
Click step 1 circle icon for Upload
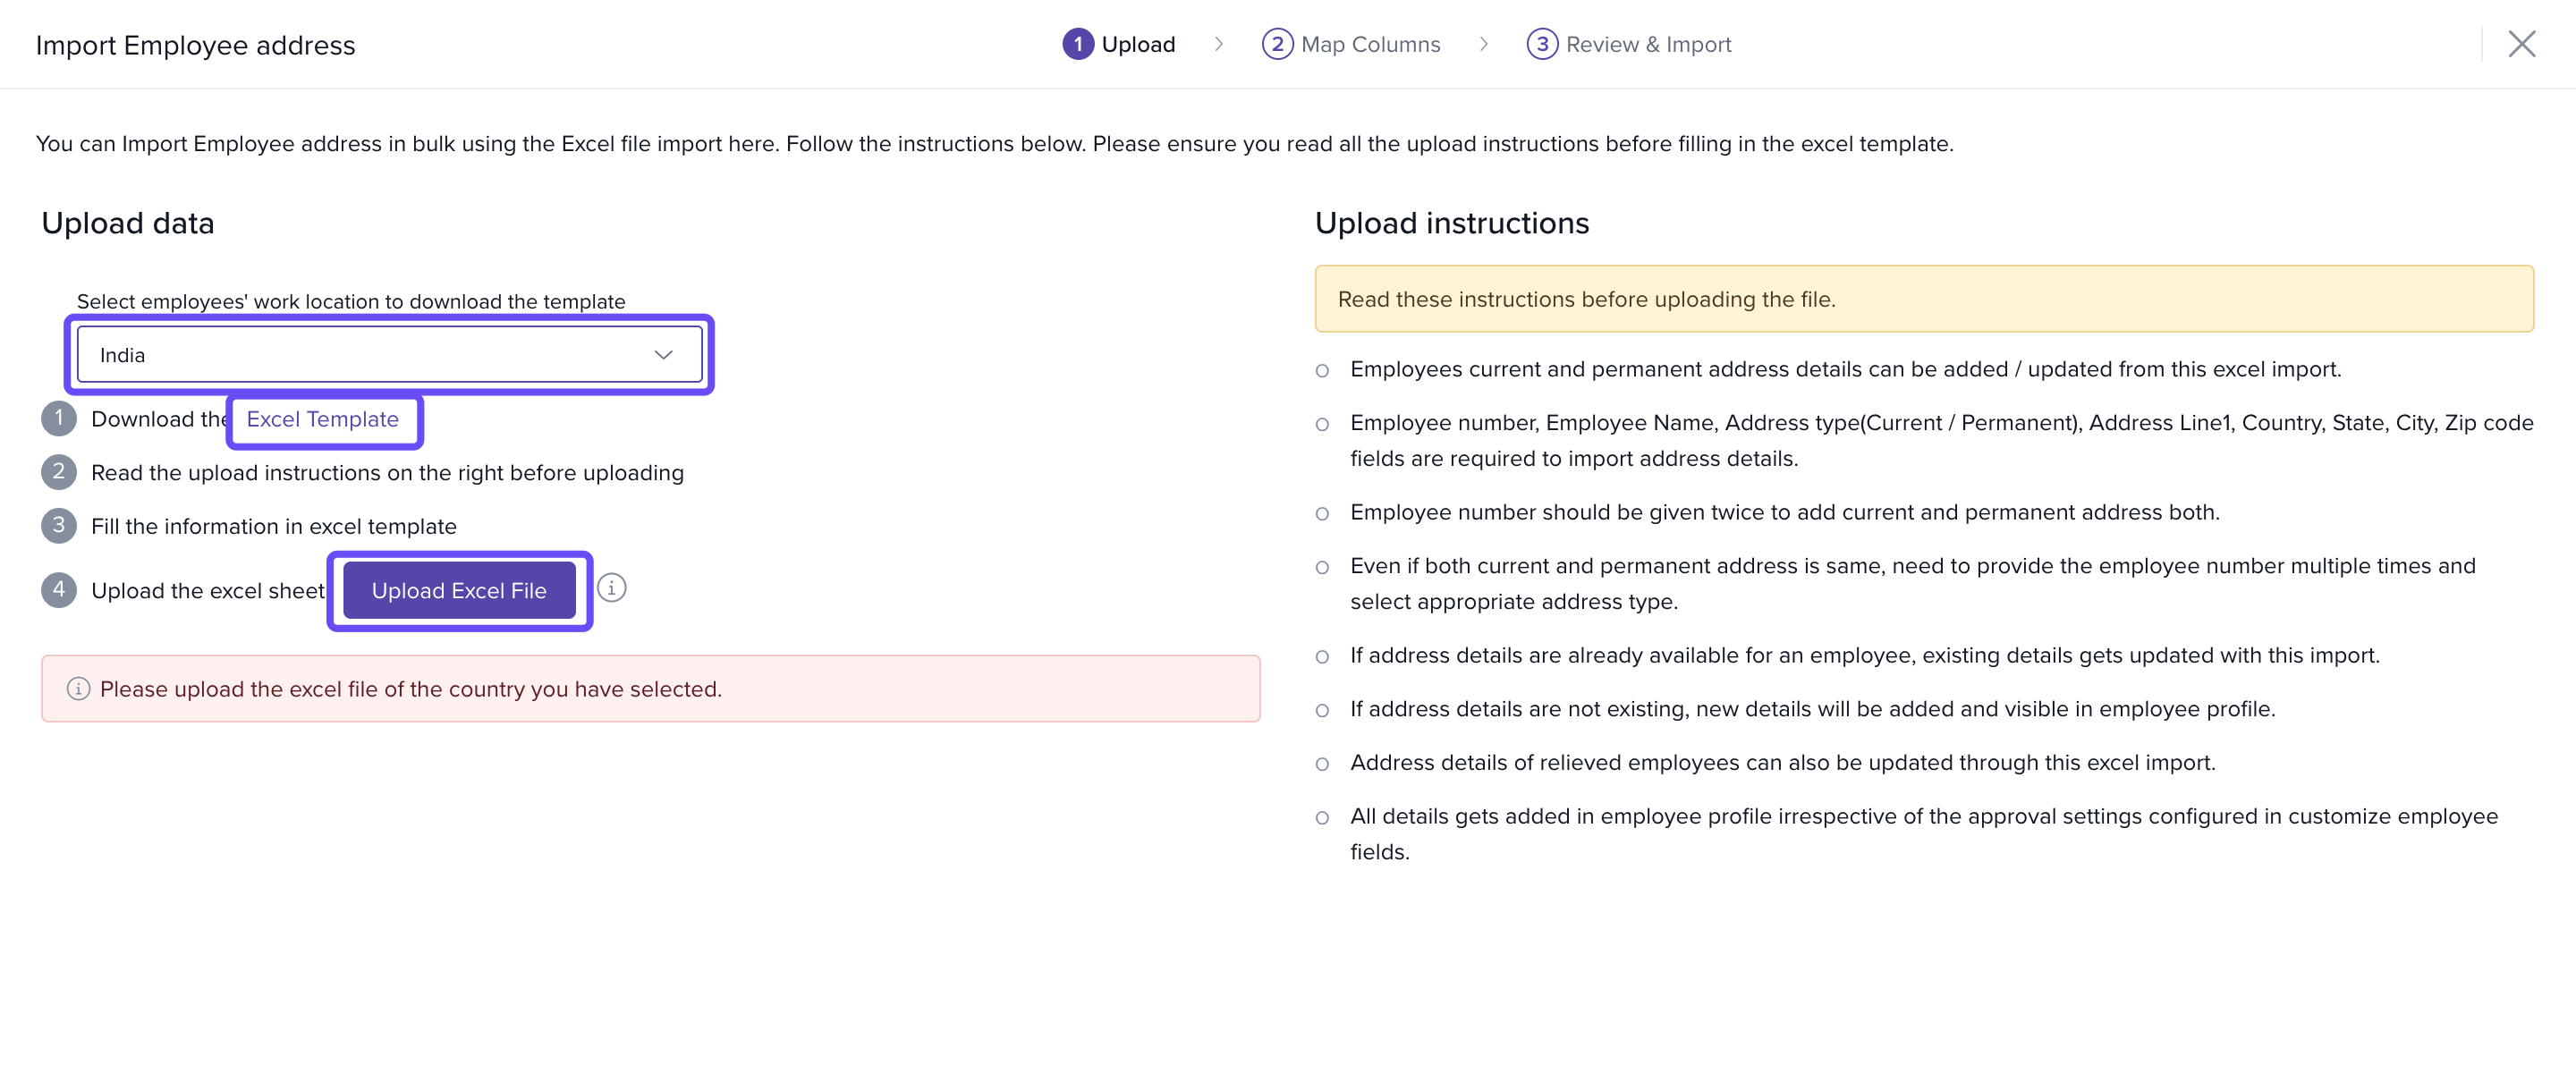[x=1077, y=44]
